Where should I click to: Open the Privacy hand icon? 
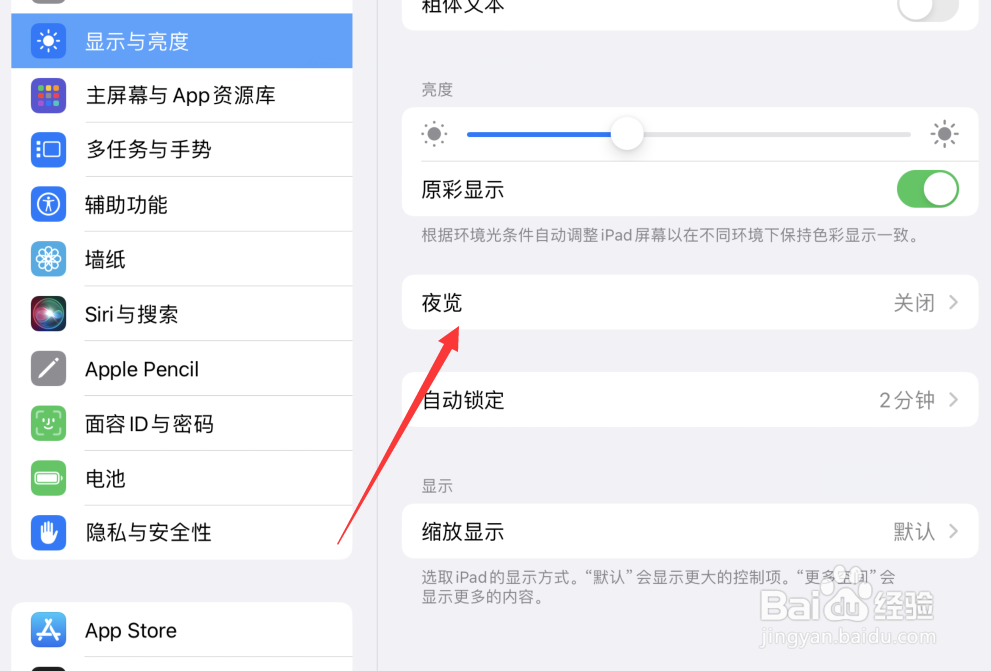[x=49, y=533]
